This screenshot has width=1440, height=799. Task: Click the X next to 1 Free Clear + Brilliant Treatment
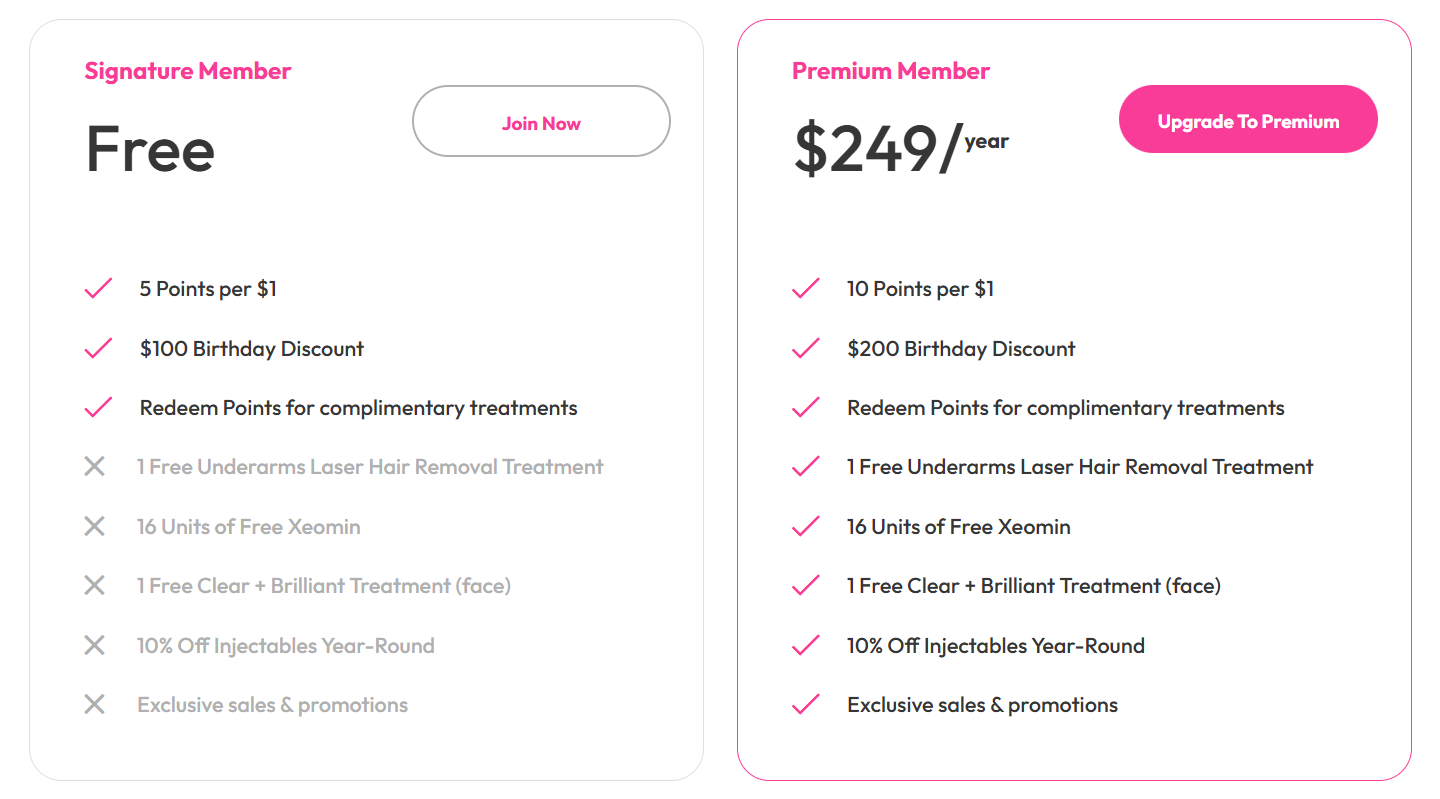pos(95,585)
